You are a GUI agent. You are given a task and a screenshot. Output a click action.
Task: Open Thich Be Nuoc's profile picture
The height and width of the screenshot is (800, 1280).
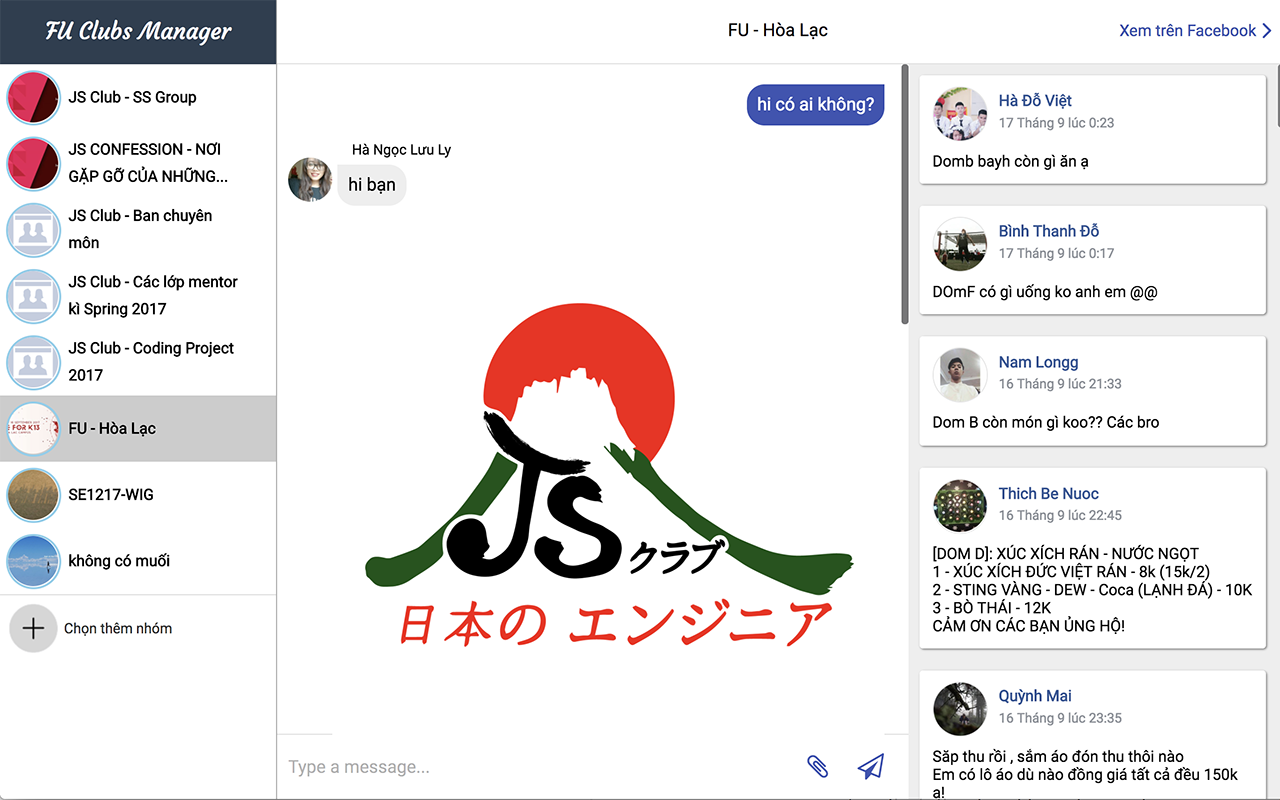(960, 506)
